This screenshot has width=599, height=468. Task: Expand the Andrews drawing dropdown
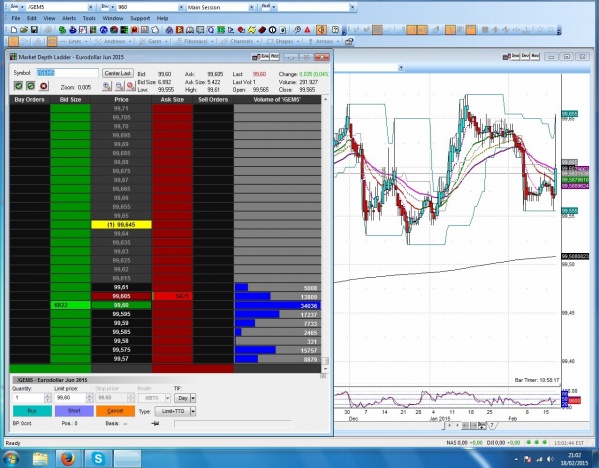pyautogui.click(x=130, y=41)
